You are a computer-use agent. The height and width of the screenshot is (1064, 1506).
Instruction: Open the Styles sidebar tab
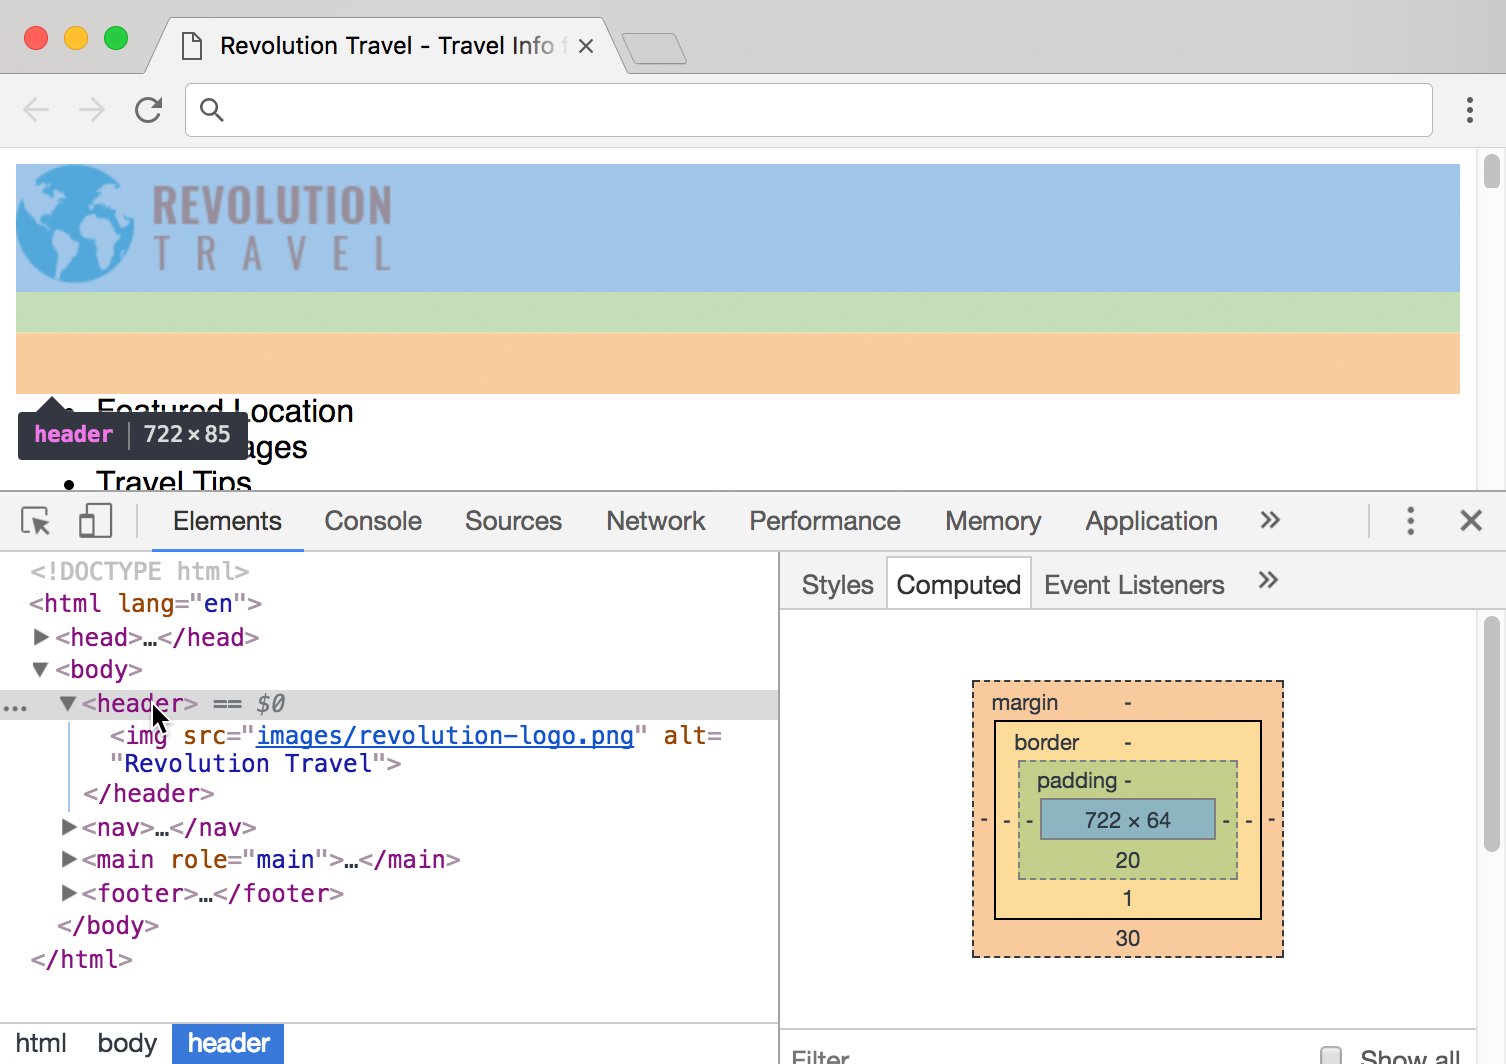coord(837,585)
